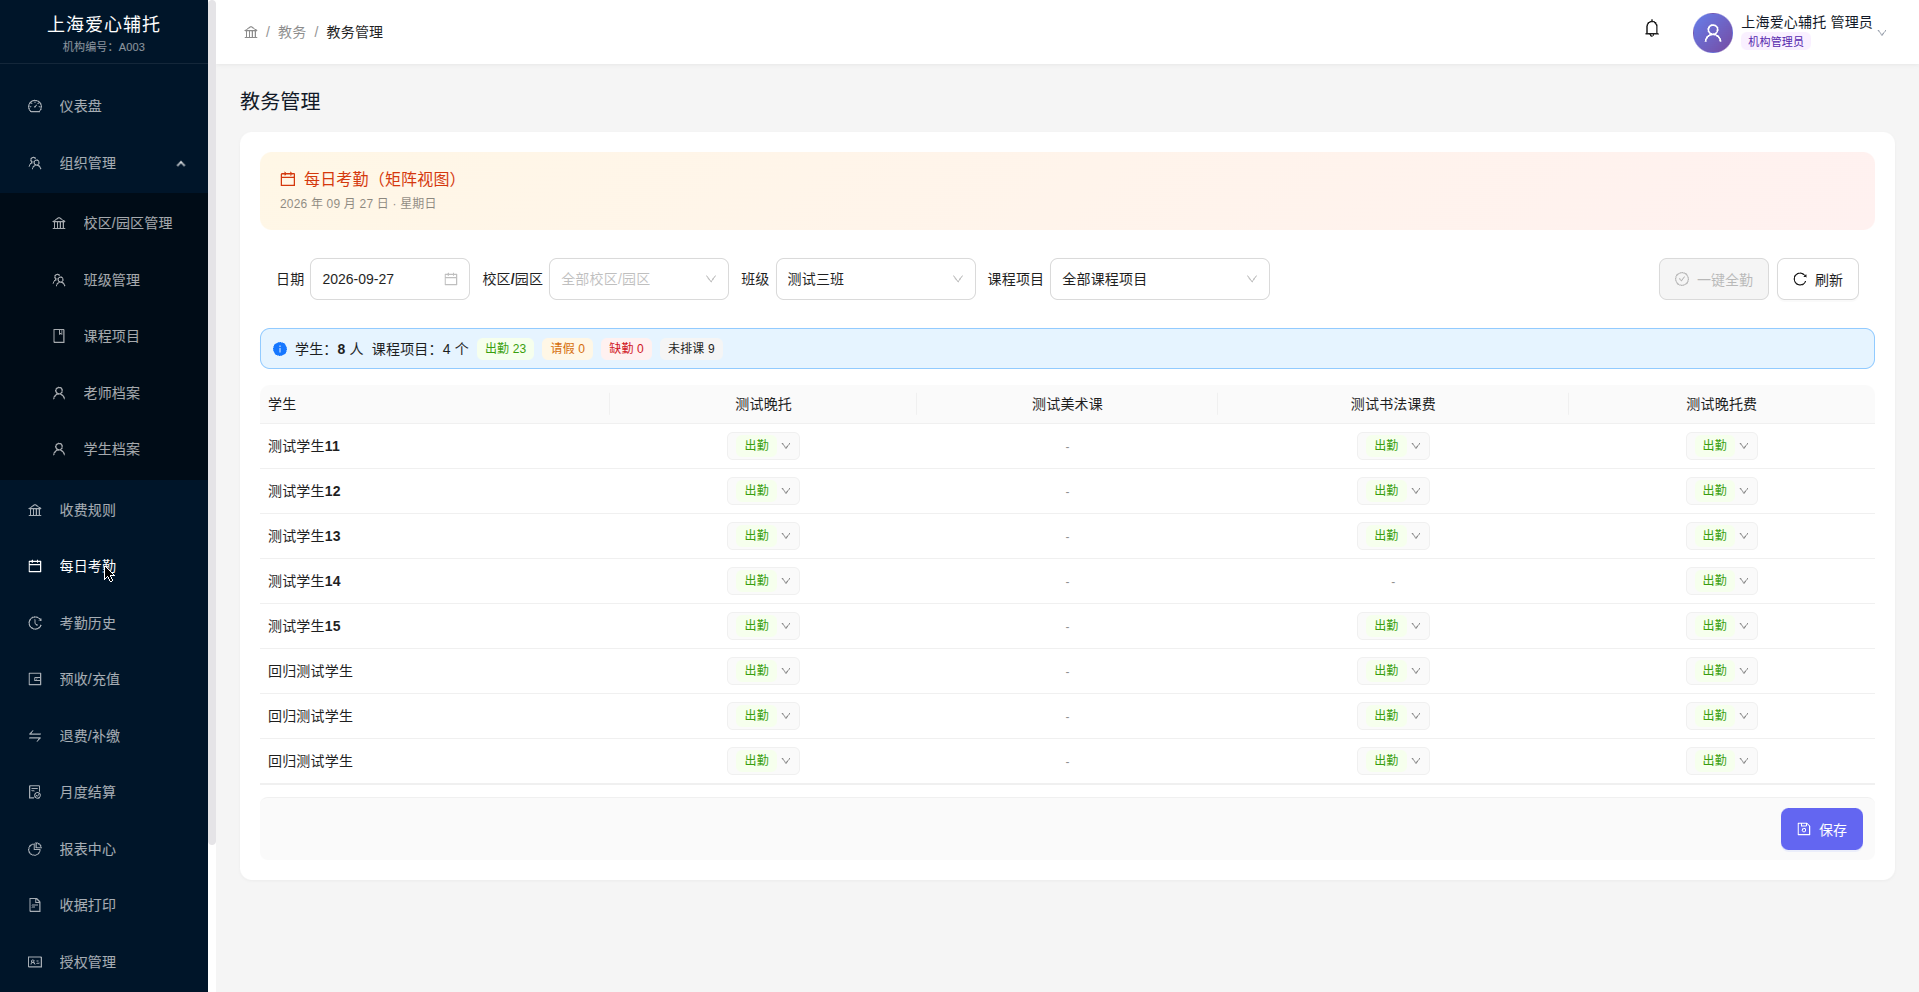Click the 未排课 9 tag

click(x=691, y=349)
